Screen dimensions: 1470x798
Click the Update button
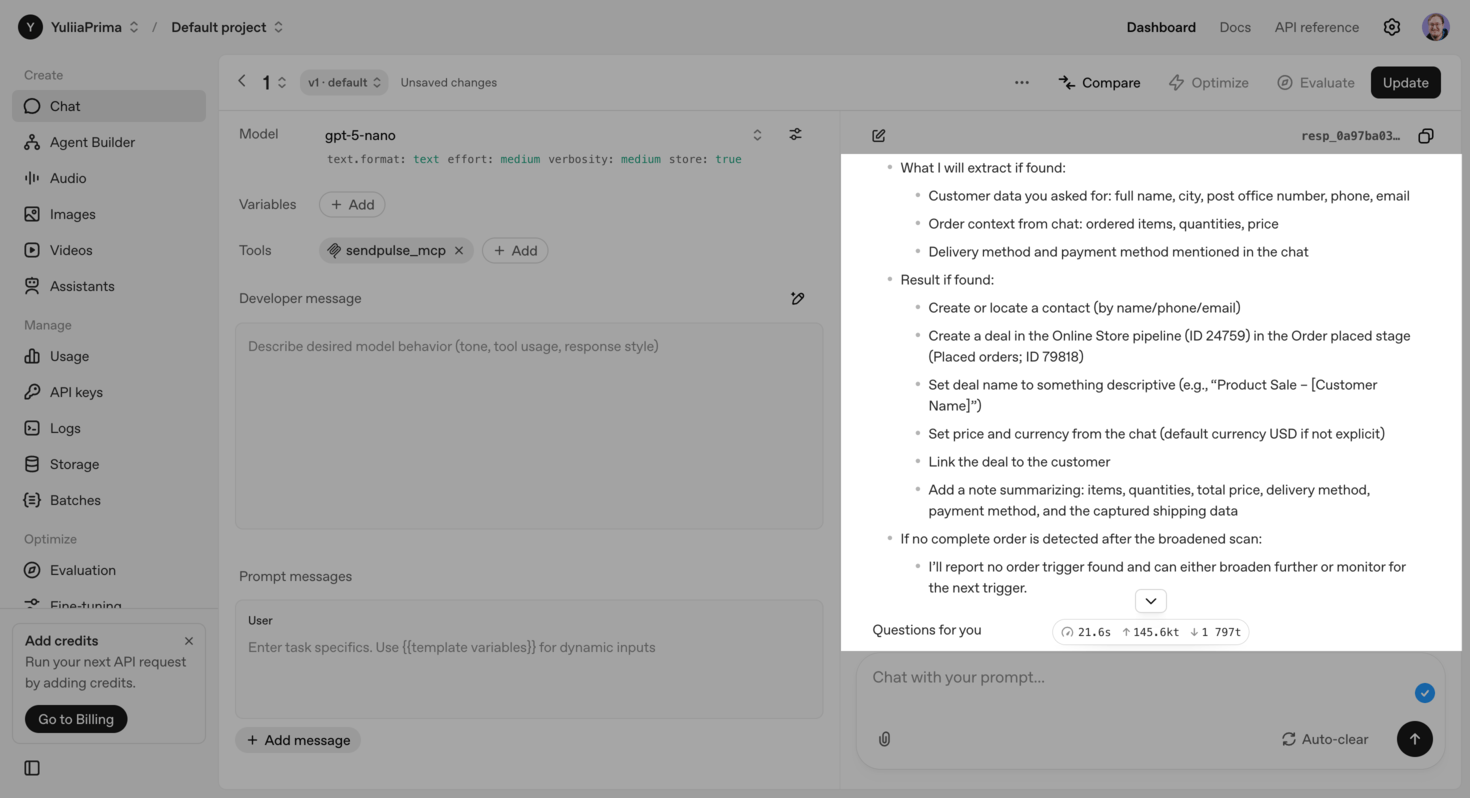click(x=1405, y=82)
